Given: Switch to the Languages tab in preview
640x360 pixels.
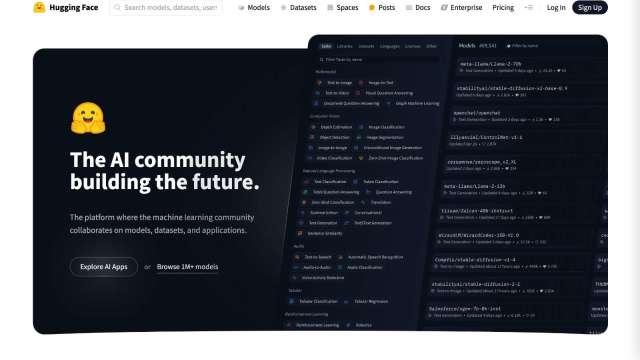Looking at the screenshot, I should tap(389, 46).
